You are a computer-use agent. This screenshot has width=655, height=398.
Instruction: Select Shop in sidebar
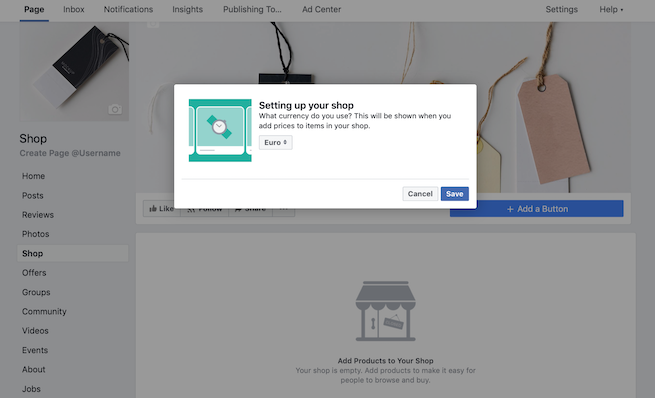[x=73, y=254]
